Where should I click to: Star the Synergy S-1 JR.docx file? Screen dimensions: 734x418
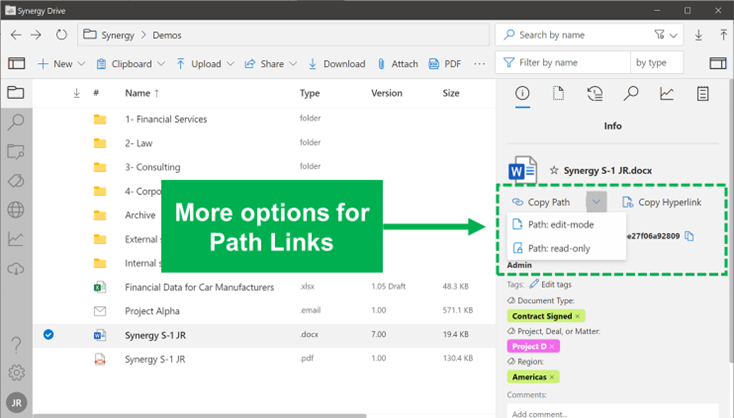(x=554, y=170)
